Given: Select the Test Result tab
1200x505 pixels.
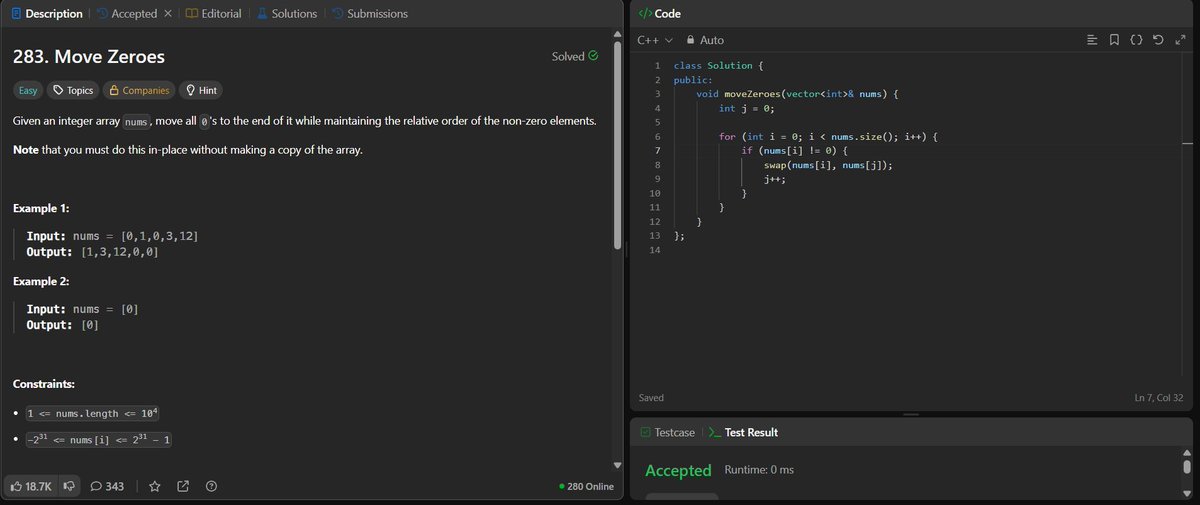Looking at the screenshot, I should [x=743, y=433].
